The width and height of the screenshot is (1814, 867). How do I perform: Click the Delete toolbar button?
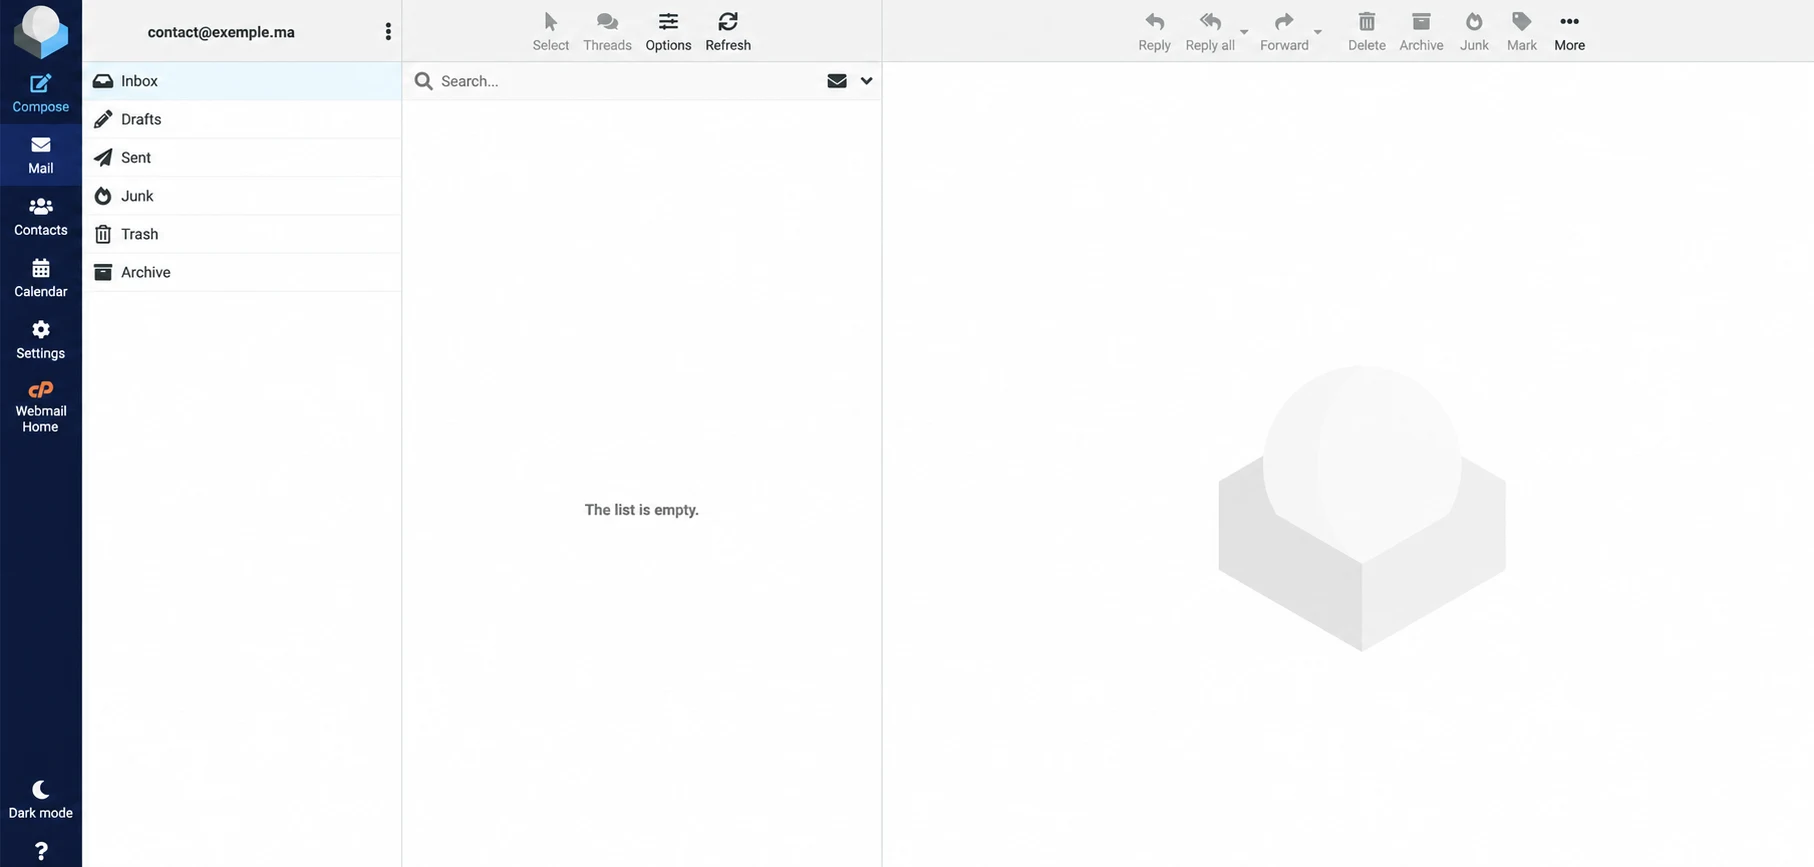coord(1367,32)
